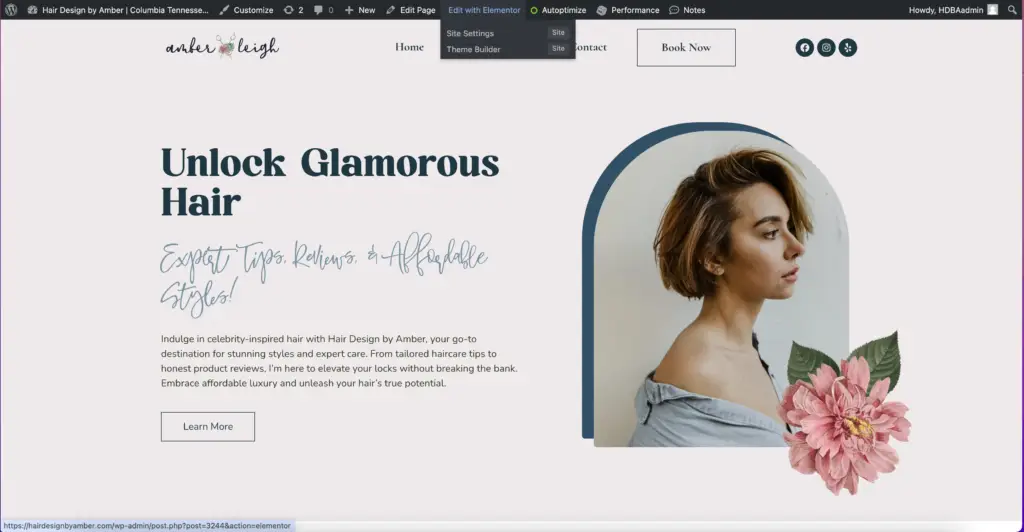
Task: Expand the Performance admin menu
Action: coord(628,10)
